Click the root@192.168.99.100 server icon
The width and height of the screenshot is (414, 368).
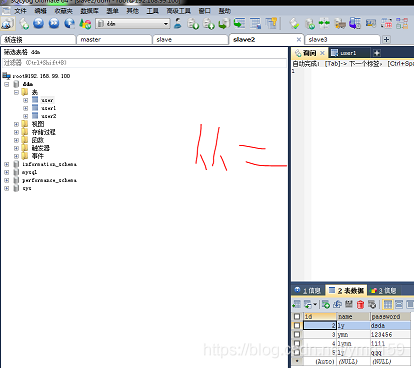point(6,76)
